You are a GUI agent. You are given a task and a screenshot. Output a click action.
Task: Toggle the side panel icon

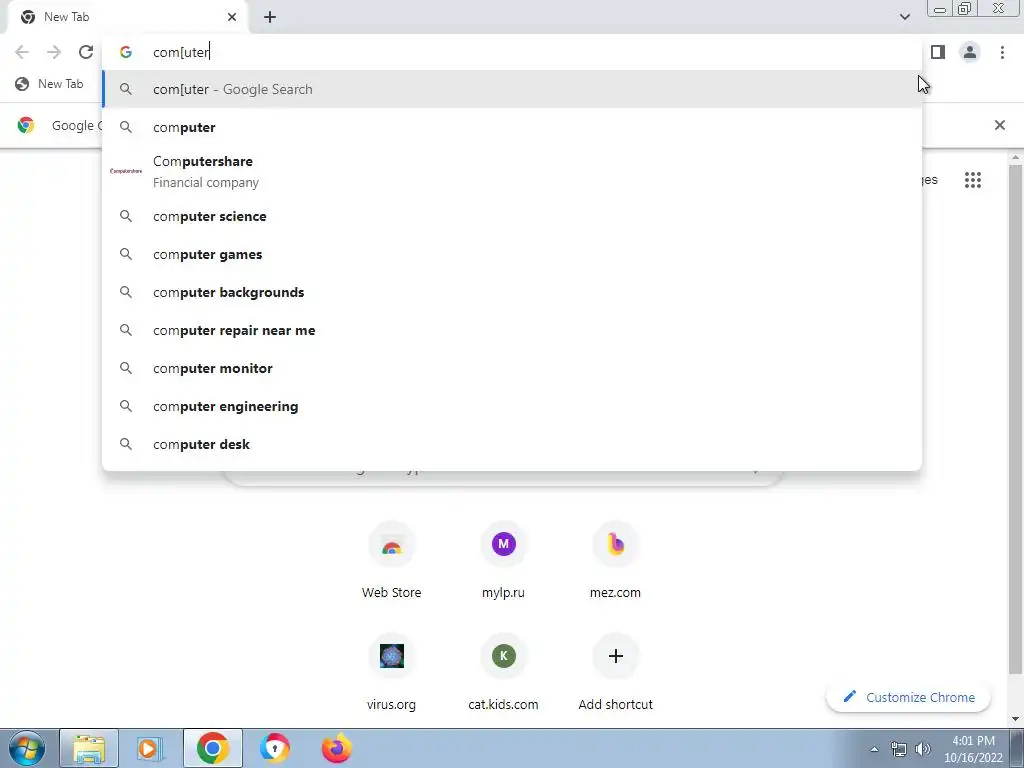pos(938,52)
